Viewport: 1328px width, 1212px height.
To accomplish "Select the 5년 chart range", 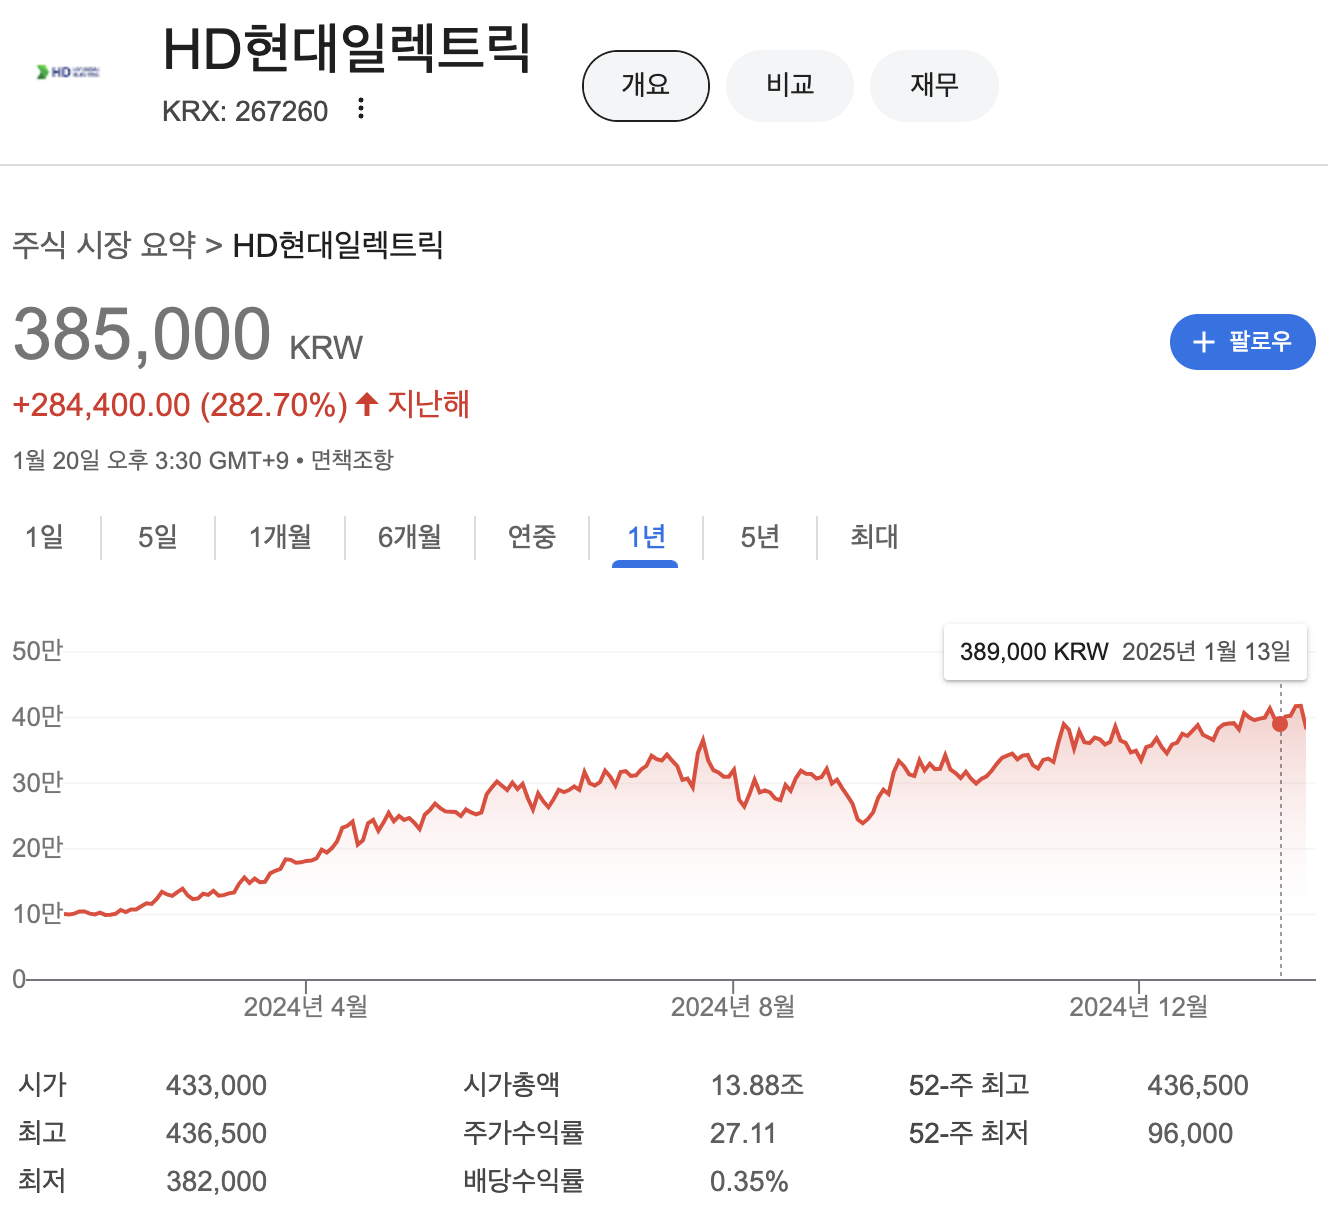I will [x=760, y=537].
